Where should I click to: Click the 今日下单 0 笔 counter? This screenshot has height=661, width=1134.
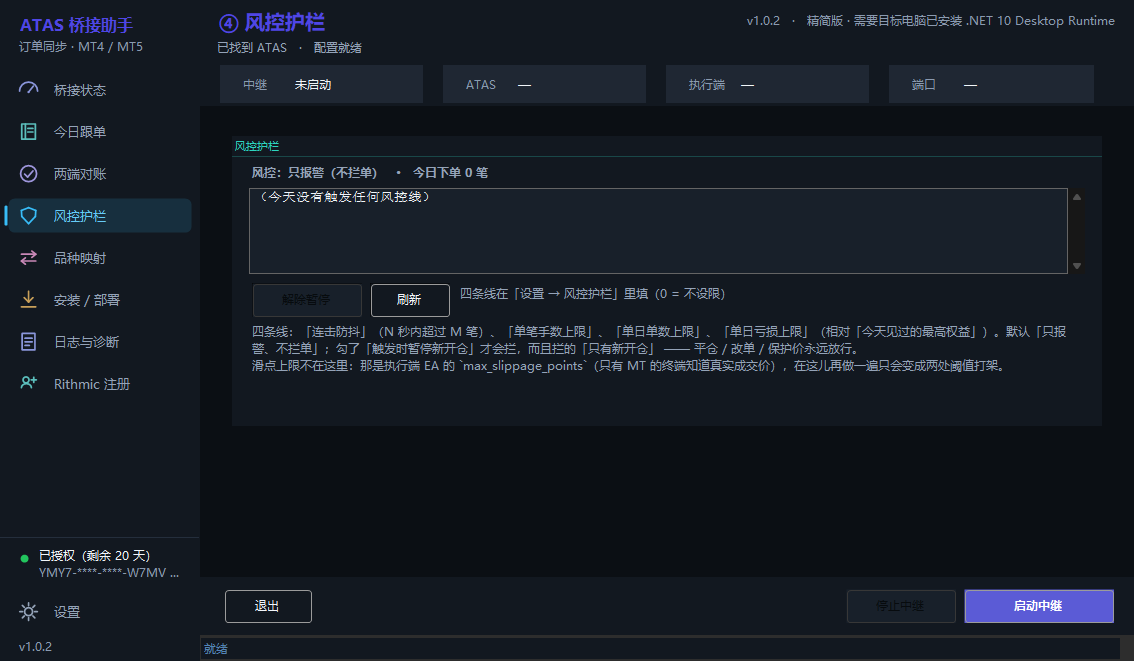click(x=450, y=173)
